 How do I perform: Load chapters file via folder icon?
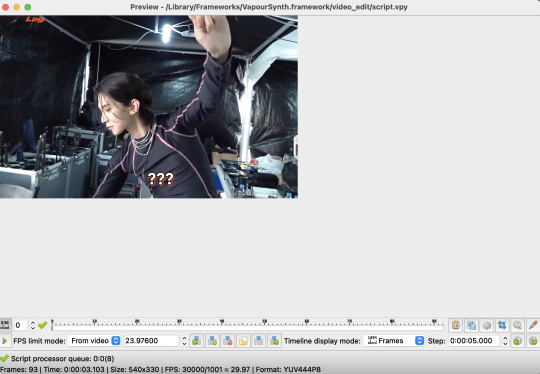click(243, 341)
